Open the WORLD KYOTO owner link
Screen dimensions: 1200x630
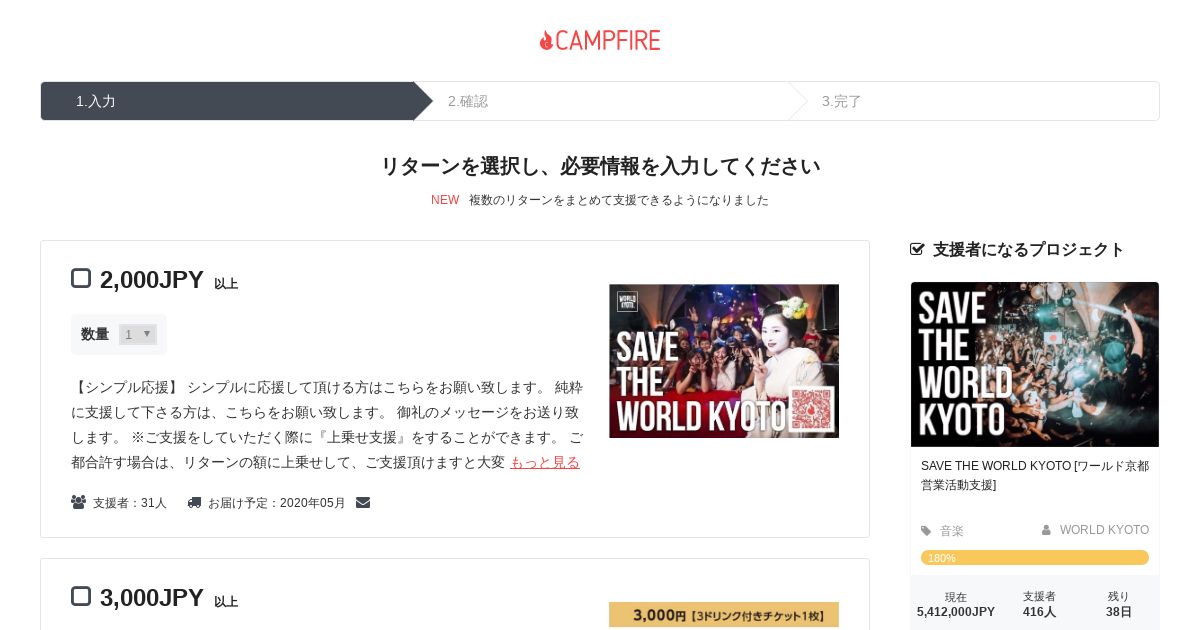tap(1104, 530)
